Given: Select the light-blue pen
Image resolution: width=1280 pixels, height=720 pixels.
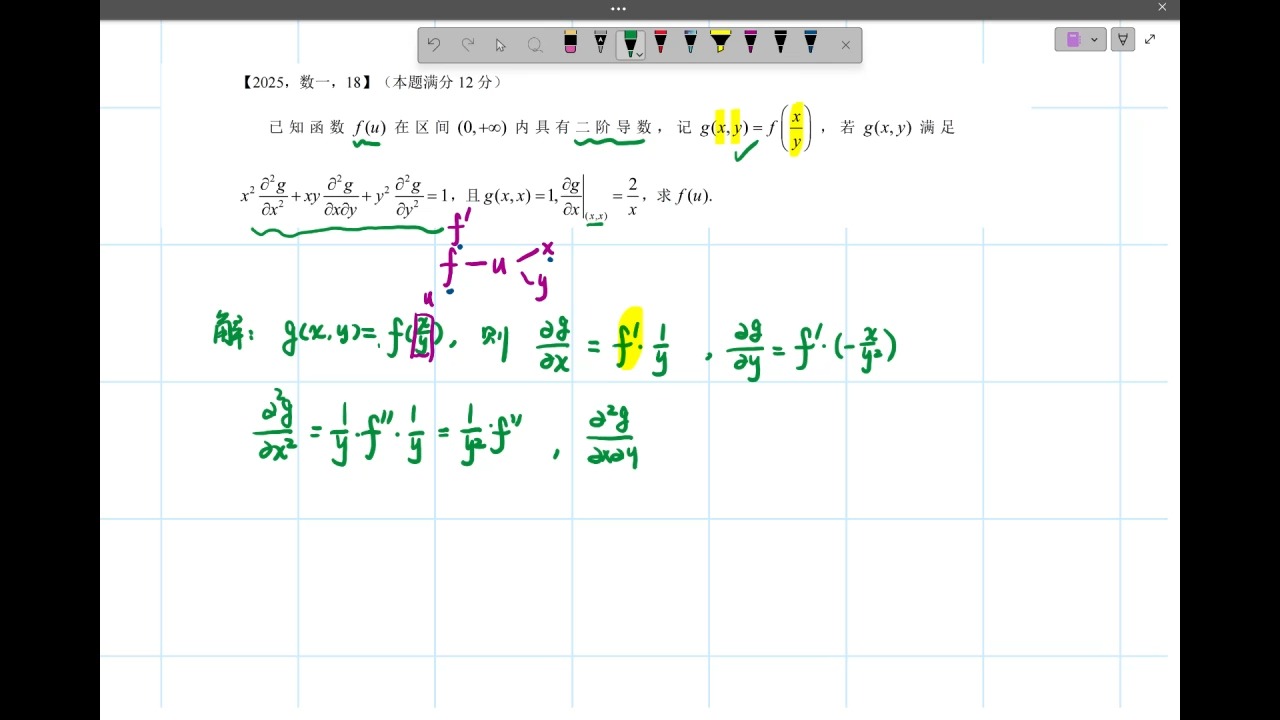Looking at the screenshot, I should (x=693, y=44).
